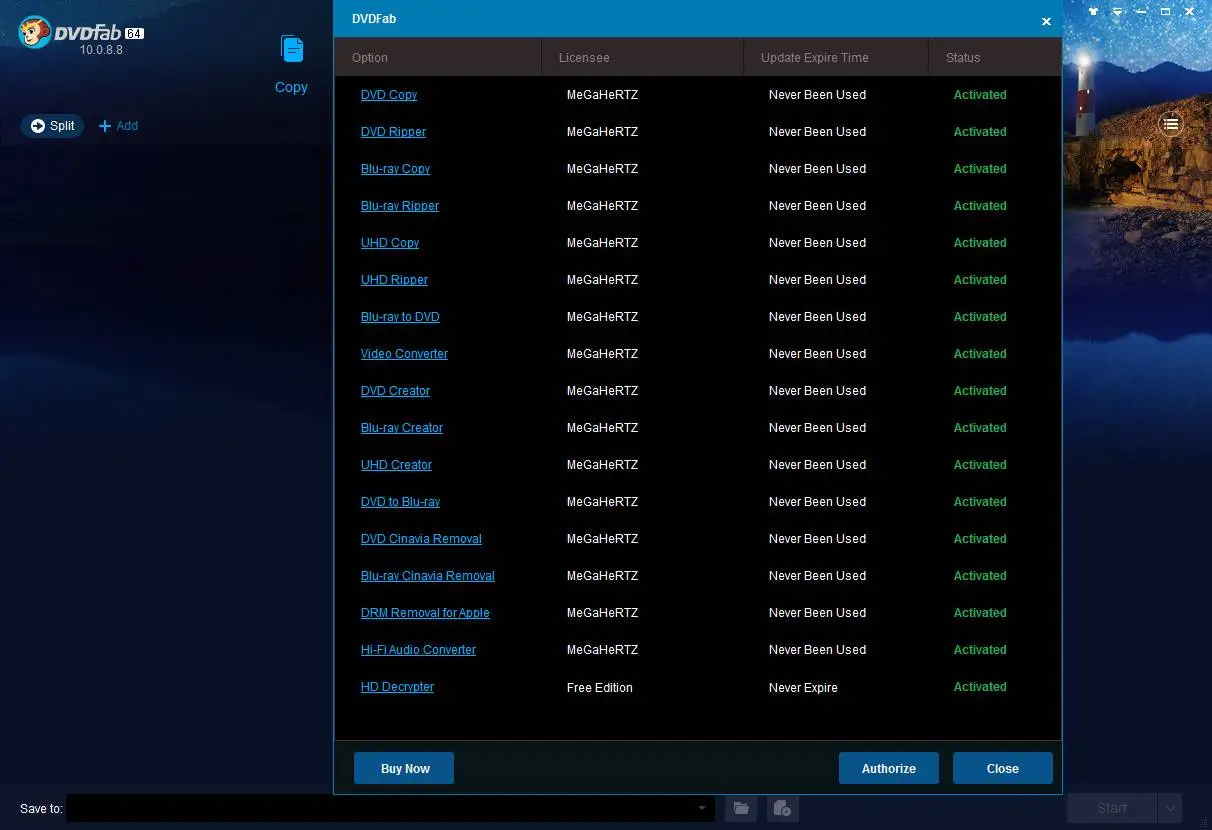Image resolution: width=1212 pixels, height=830 pixels.
Task: Click the DVDFab monkey logo
Action: (35, 32)
